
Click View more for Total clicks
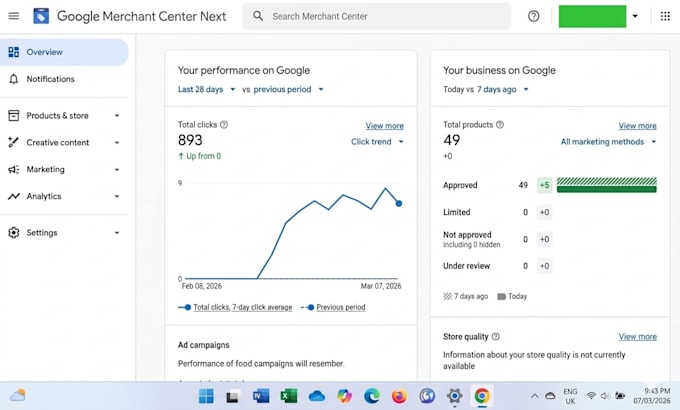click(384, 125)
